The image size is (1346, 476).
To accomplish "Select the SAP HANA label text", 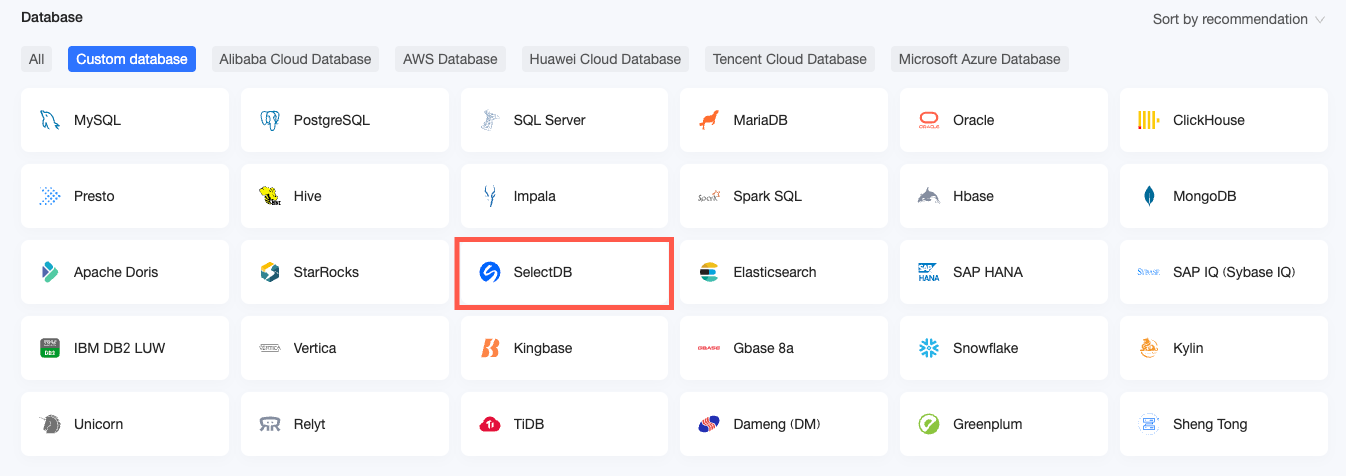I will tap(988, 272).
